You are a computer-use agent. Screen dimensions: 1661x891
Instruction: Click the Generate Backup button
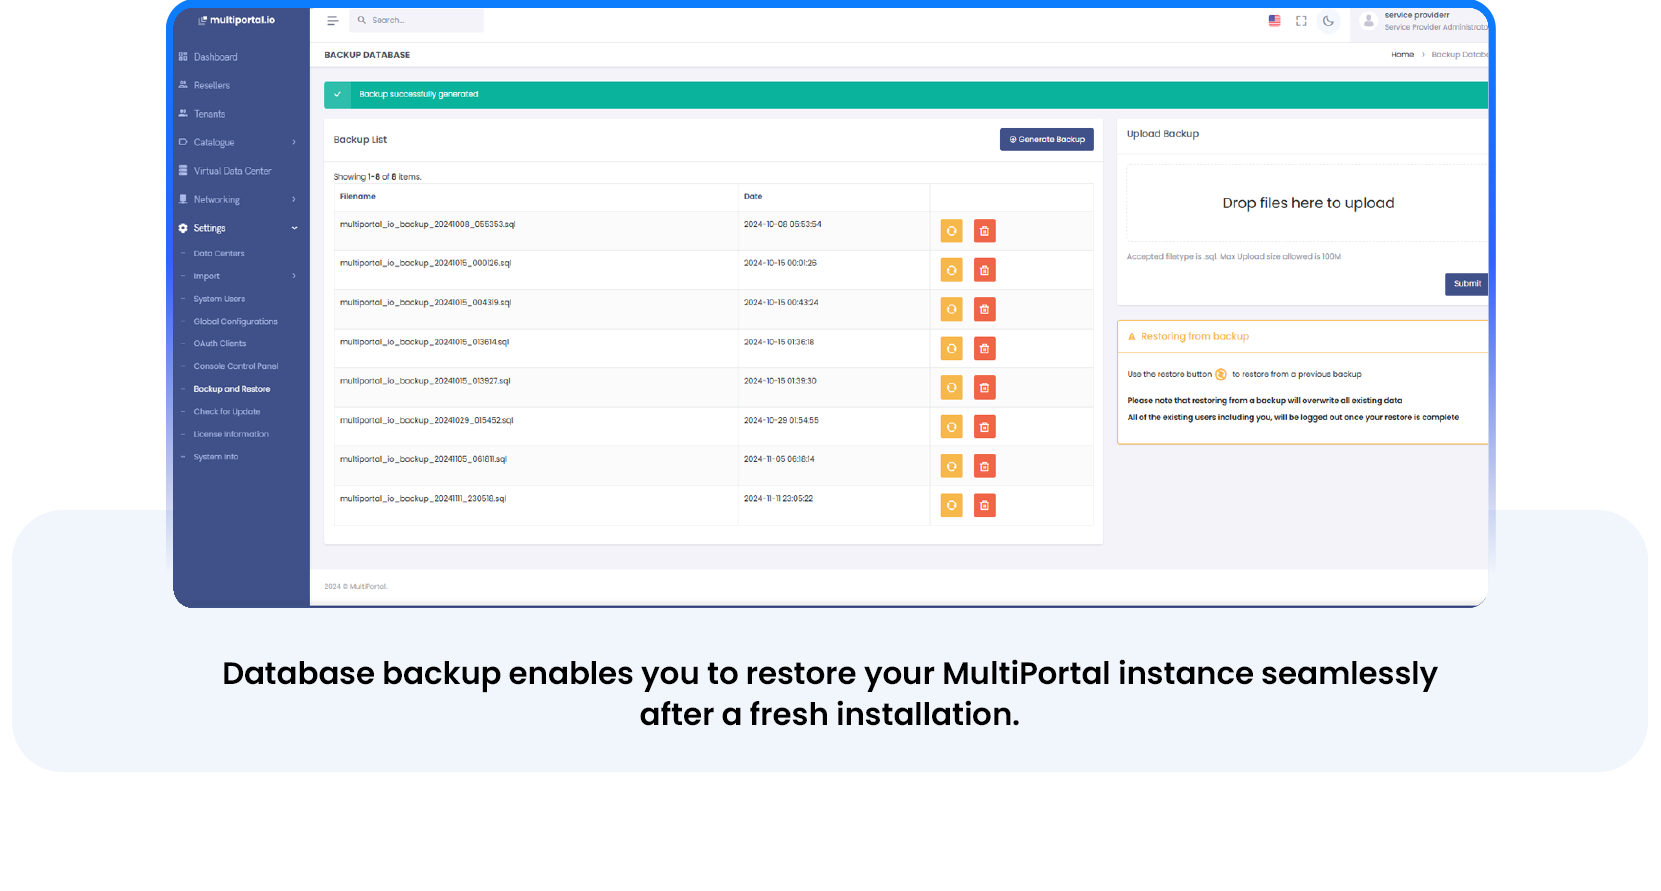point(1047,140)
